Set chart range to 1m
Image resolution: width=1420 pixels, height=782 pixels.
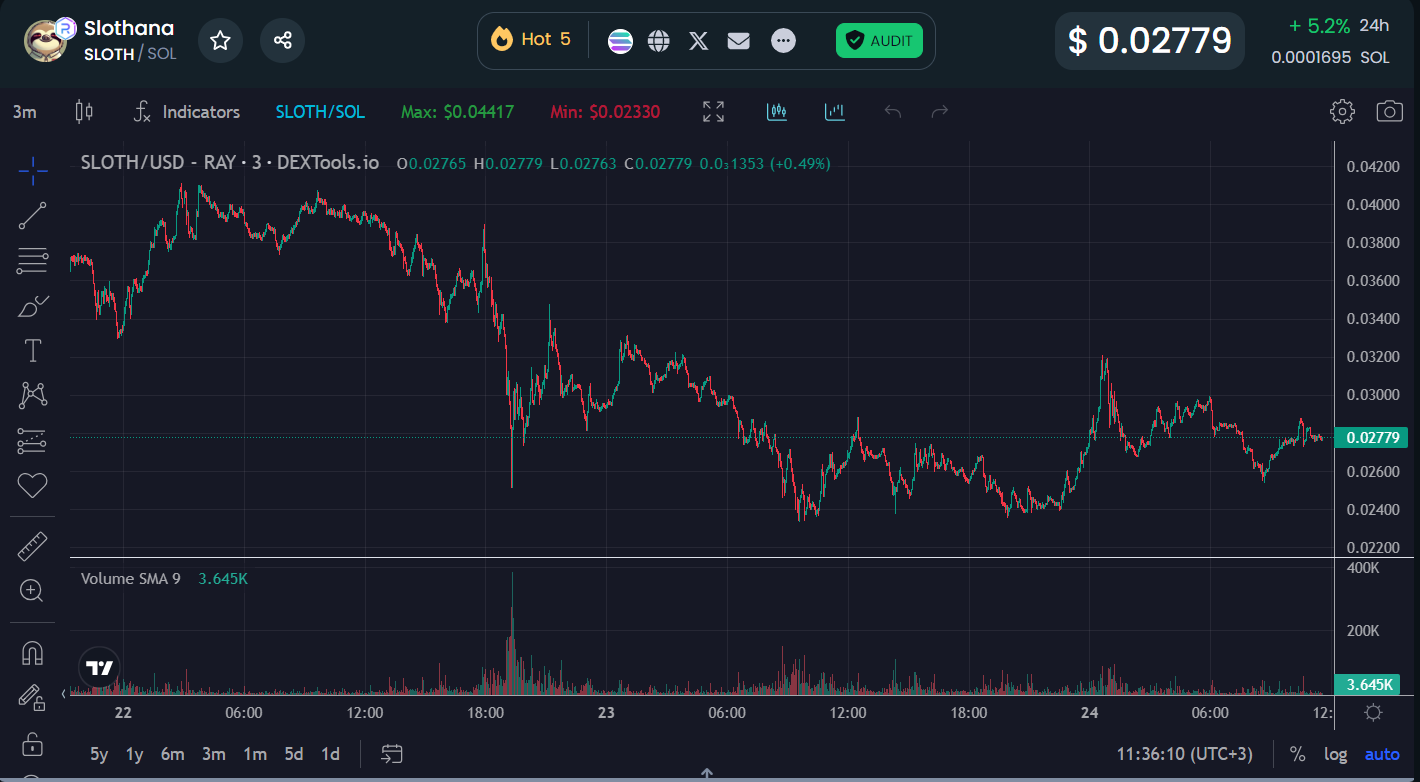click(x=255, y=754)
